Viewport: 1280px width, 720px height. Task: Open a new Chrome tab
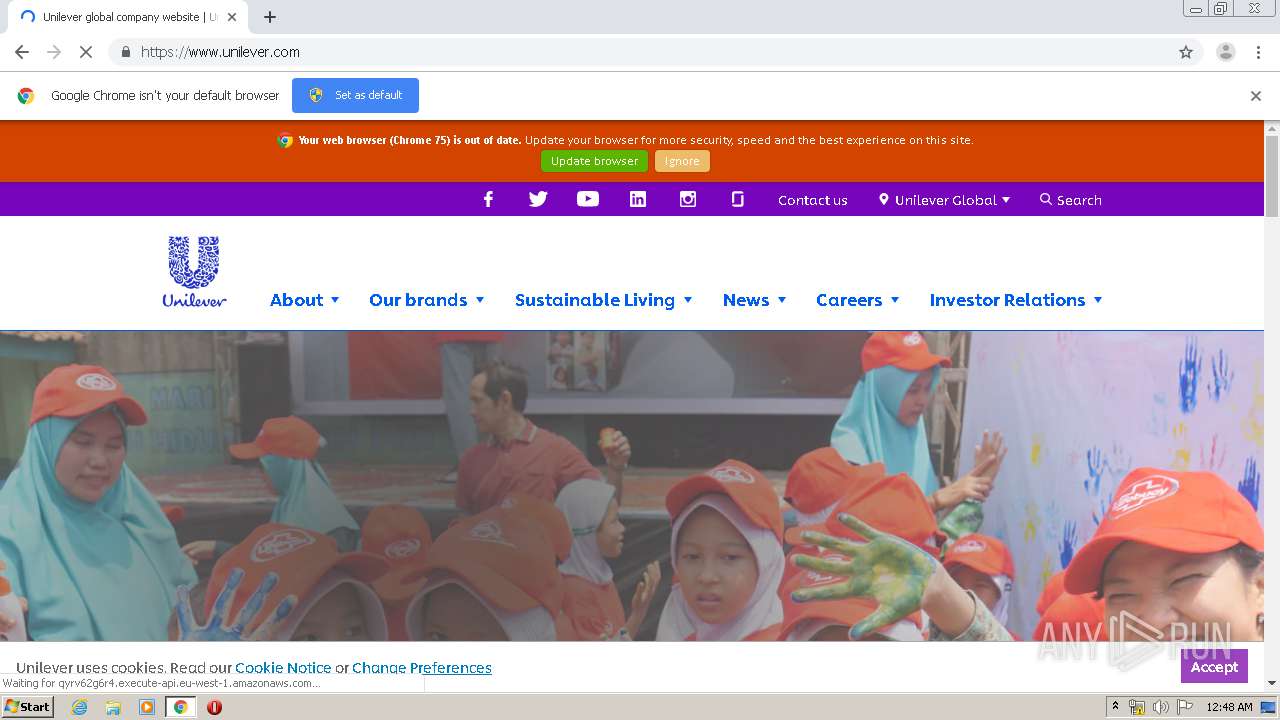(270, 17)
